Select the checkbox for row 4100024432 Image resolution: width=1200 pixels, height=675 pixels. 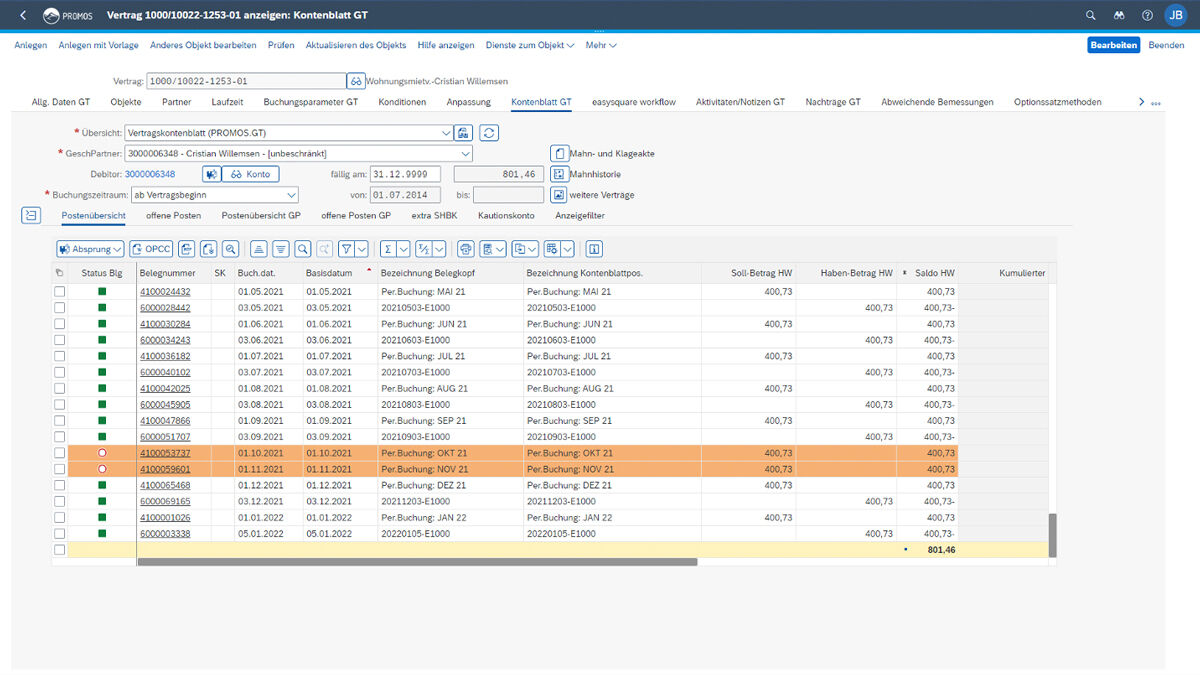59,292
